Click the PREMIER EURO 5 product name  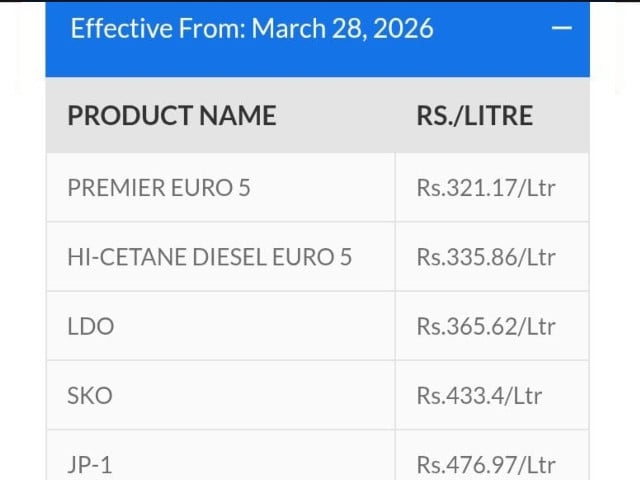pos(158,187)
